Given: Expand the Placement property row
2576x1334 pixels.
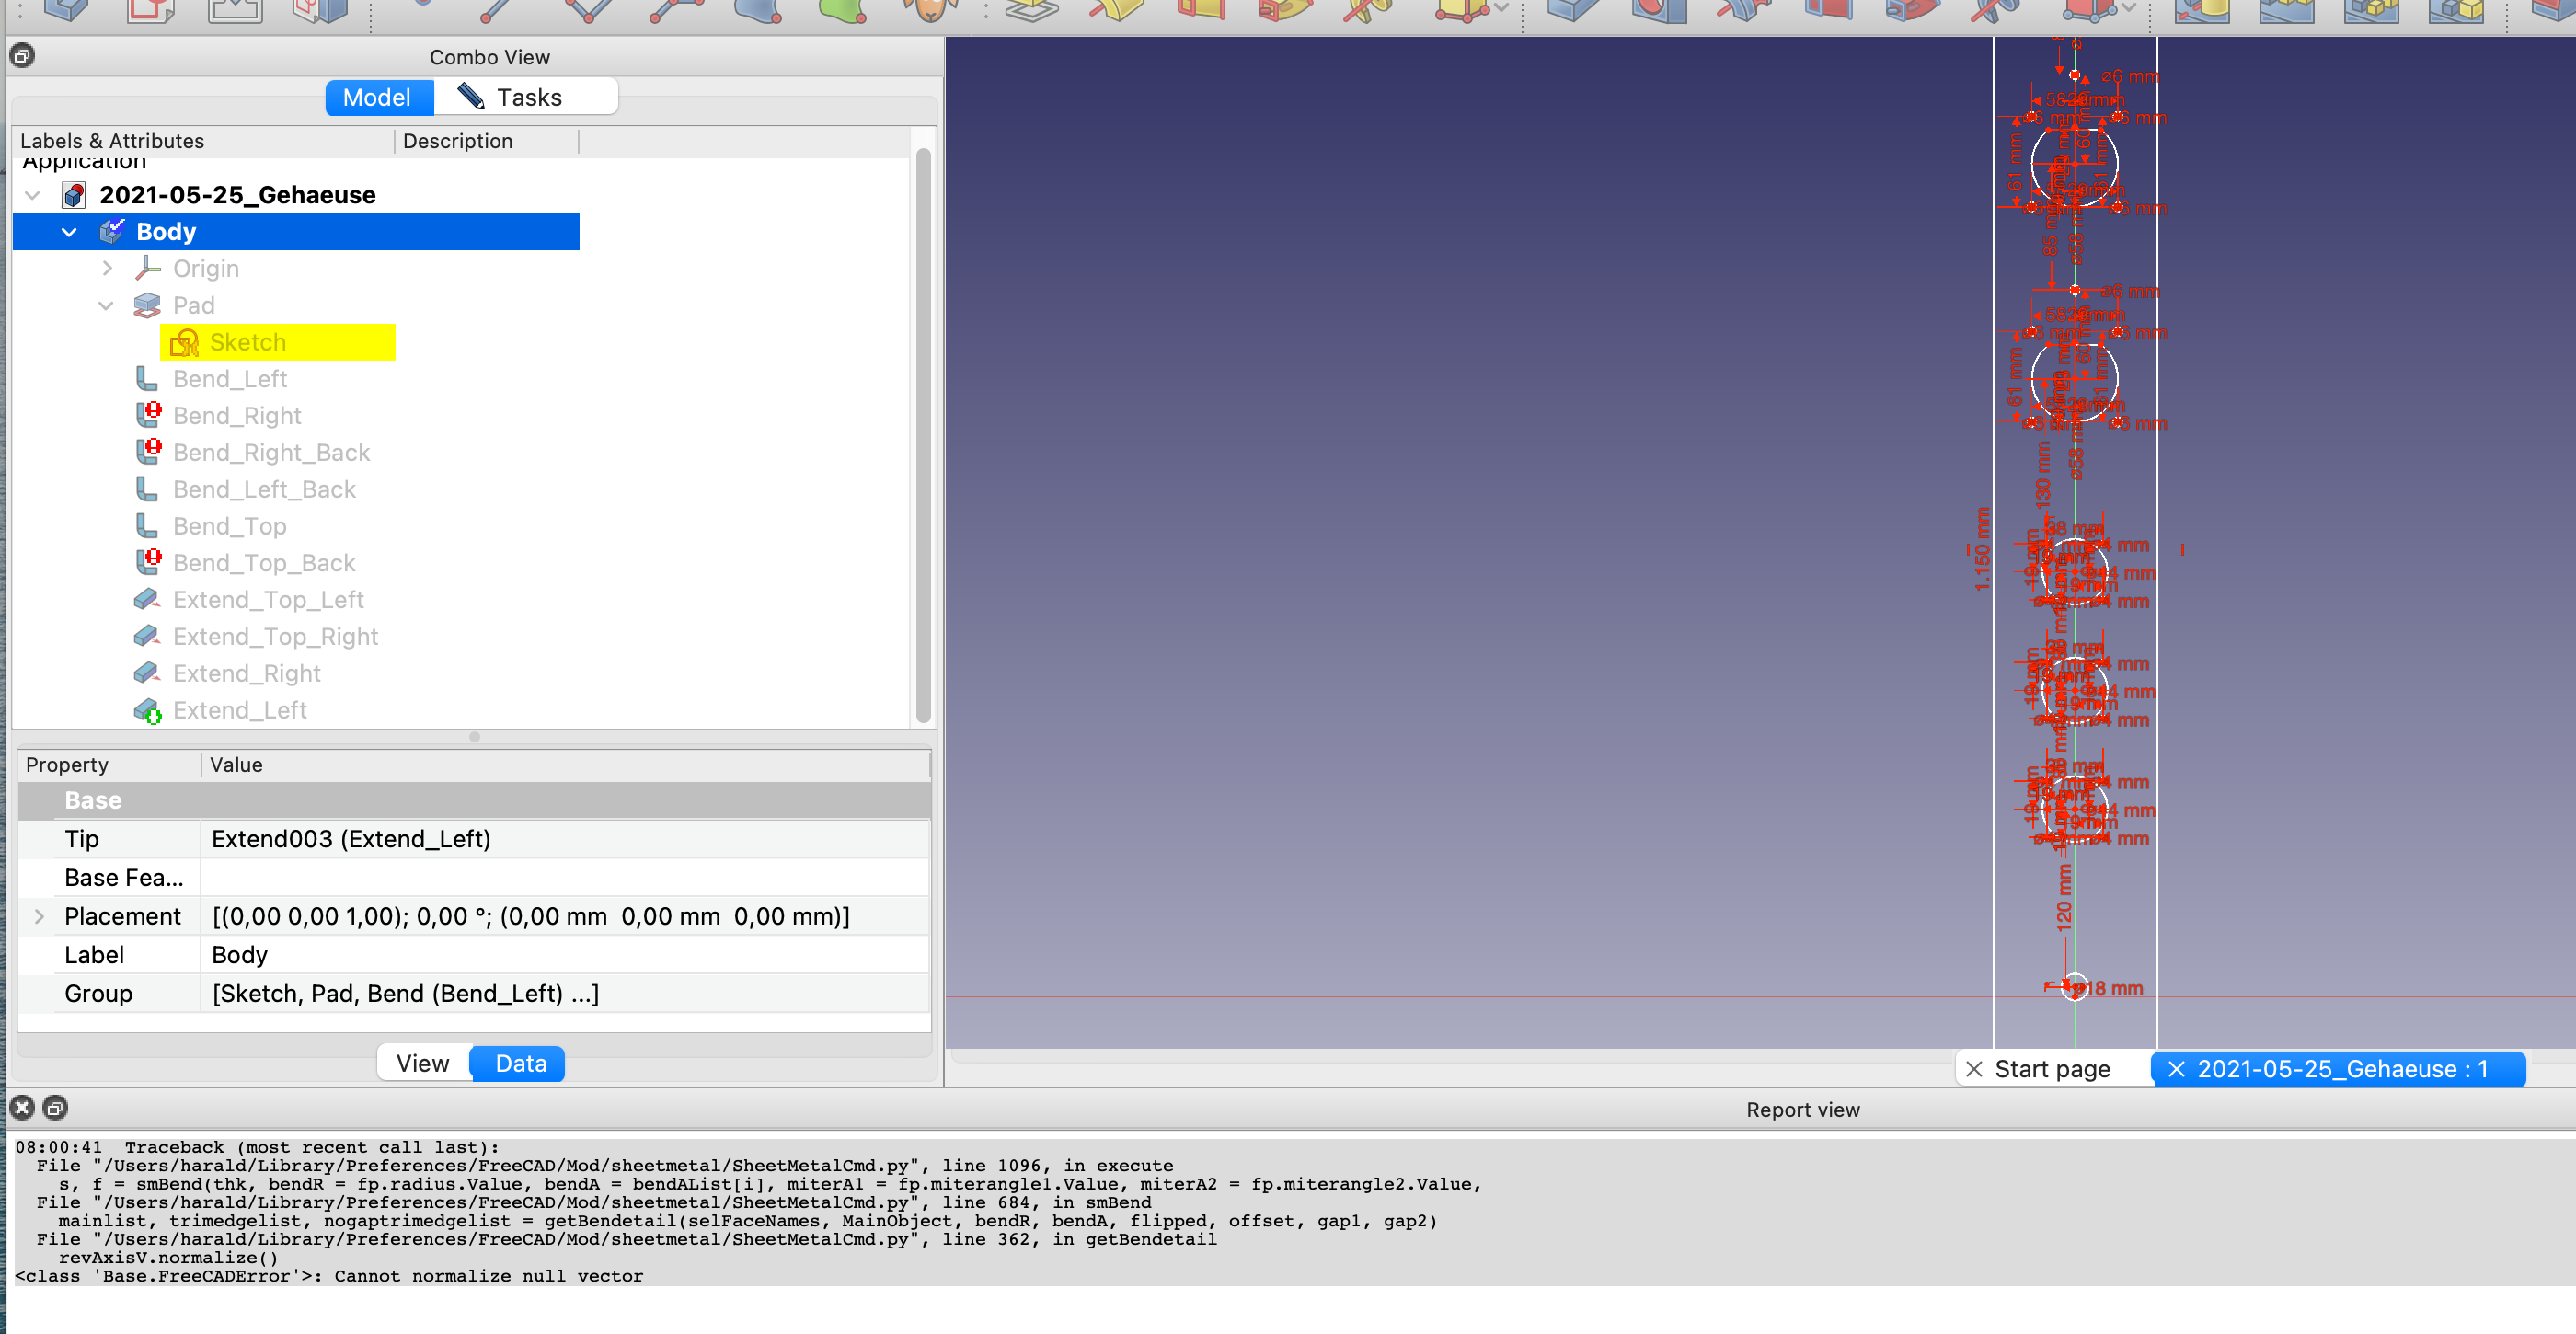Looking at the screenshot, I should tap(39, 916).
